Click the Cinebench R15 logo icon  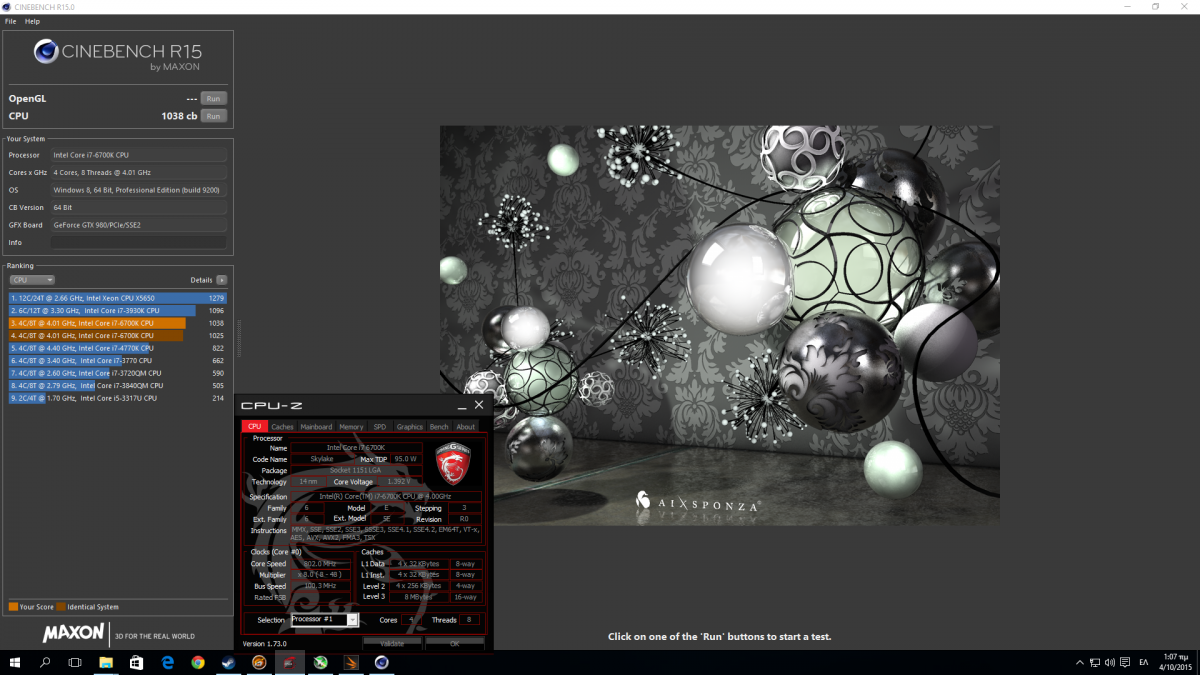pyautogui.click(x=46, y=51)
